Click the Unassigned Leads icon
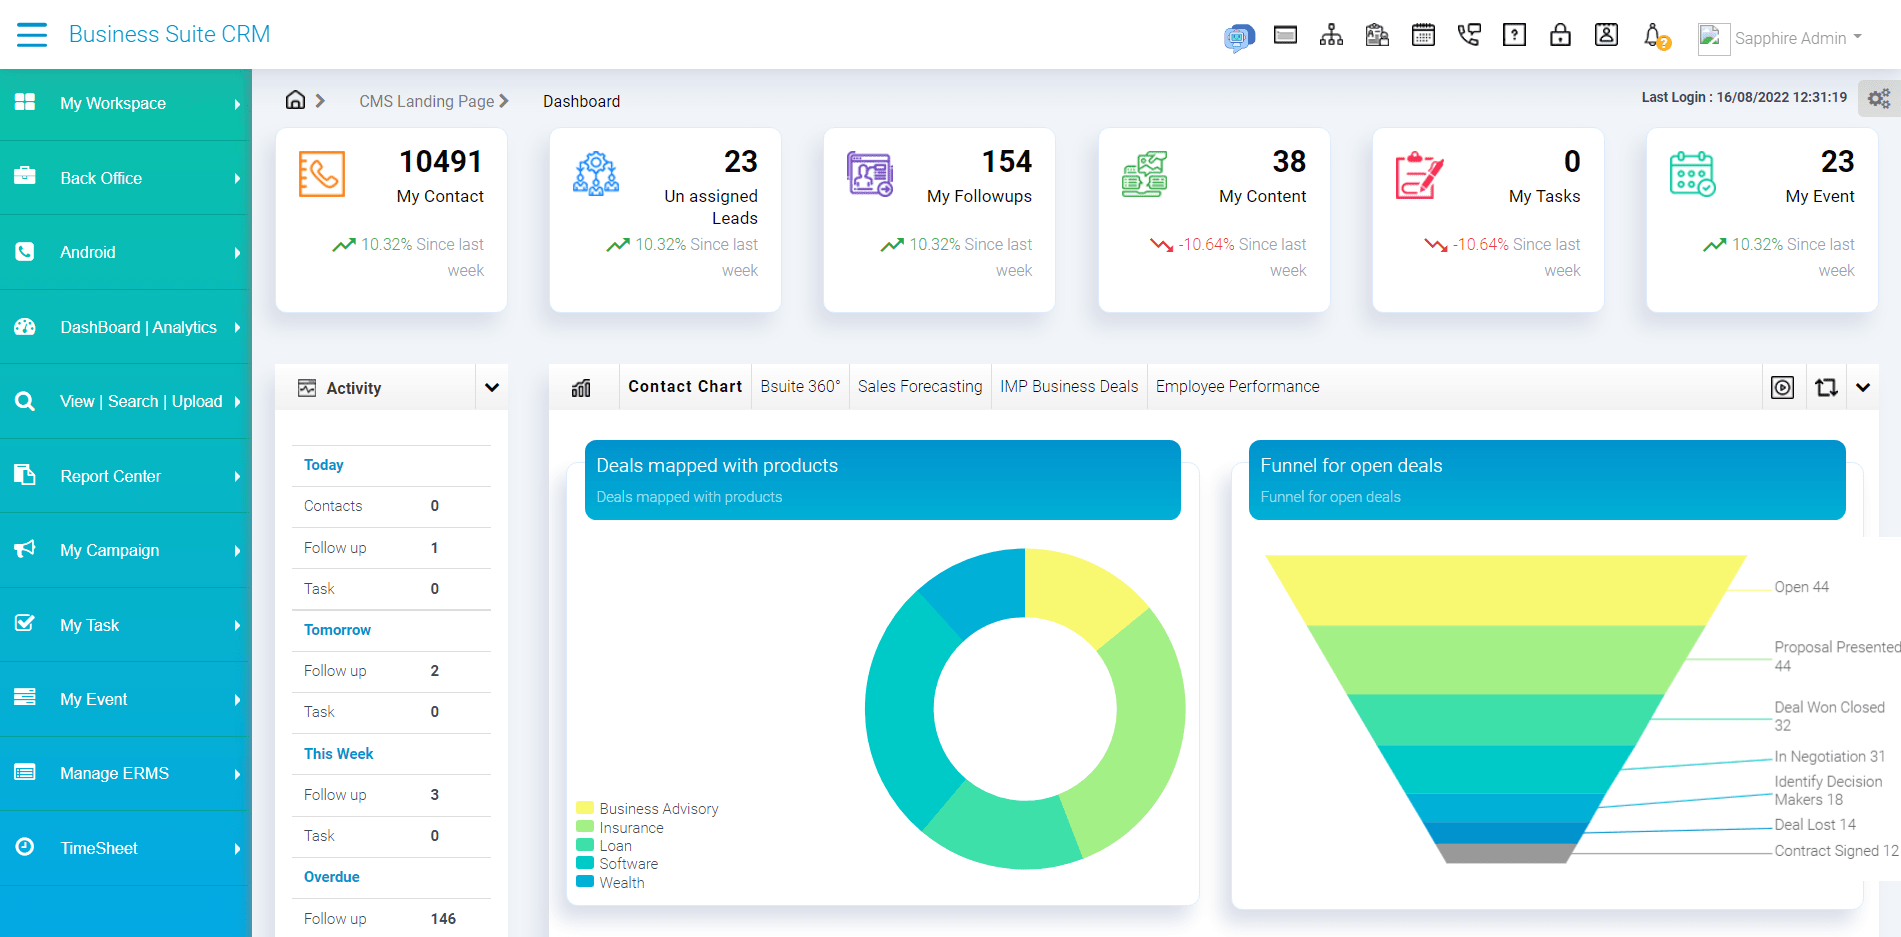The image size is (1901, 937). click(x=596, y=174)
